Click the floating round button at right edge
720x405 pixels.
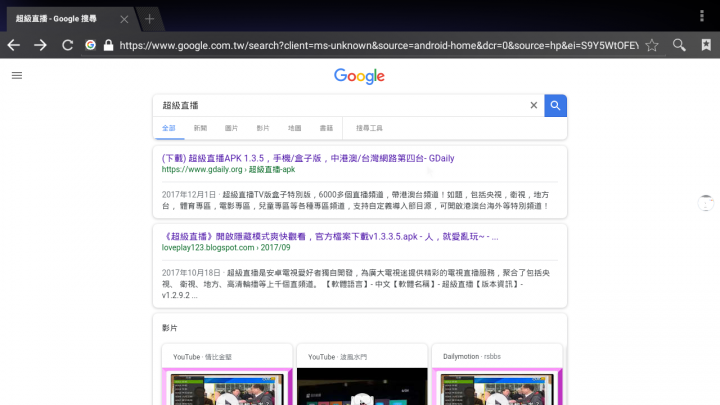coord(706,202)
